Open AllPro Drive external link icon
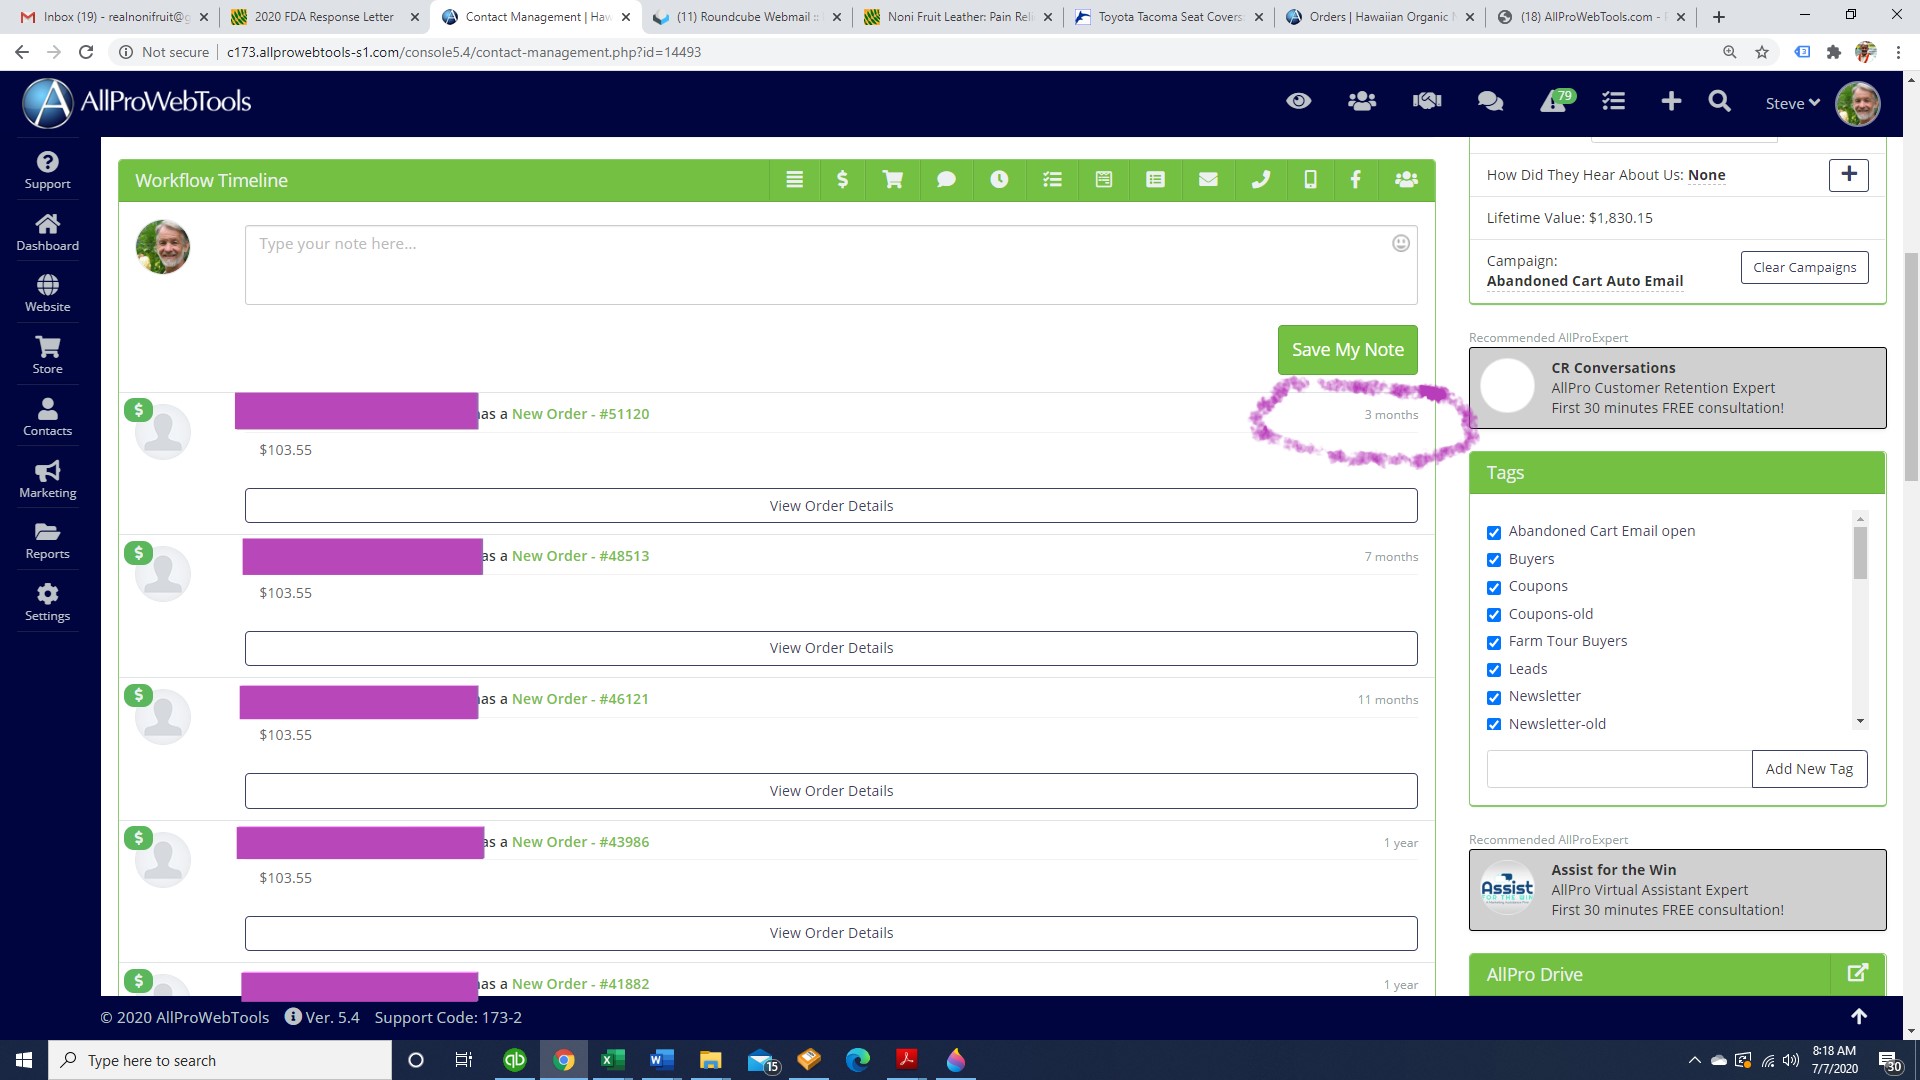Screen dimensions: 1920x1080 tap(1857, 973)
